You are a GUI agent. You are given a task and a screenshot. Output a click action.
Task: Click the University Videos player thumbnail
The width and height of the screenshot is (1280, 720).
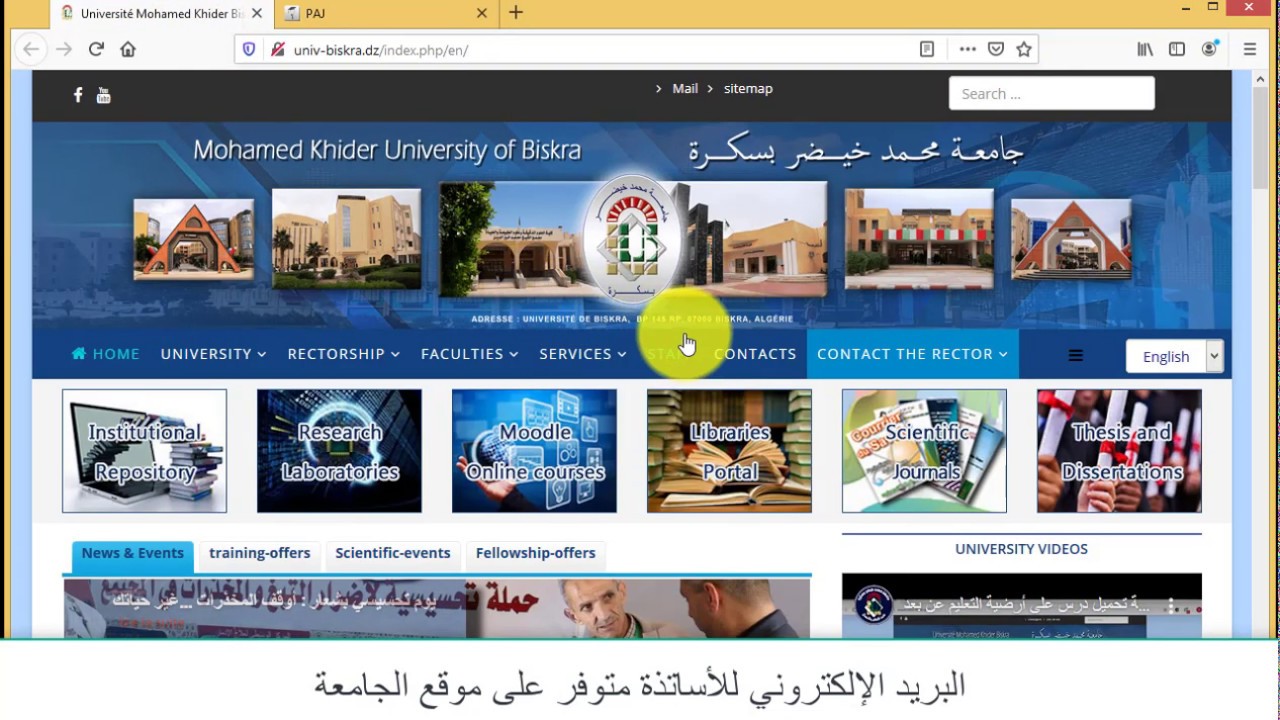click(x=1022, y=606)
